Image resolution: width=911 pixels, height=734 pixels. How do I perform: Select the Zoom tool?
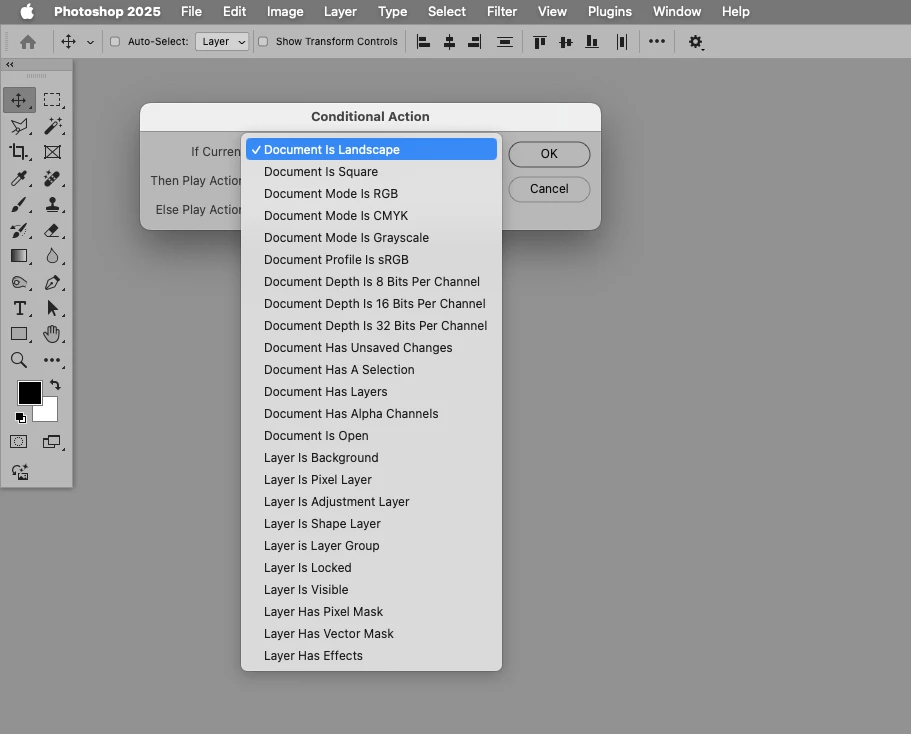click(19, 360)
